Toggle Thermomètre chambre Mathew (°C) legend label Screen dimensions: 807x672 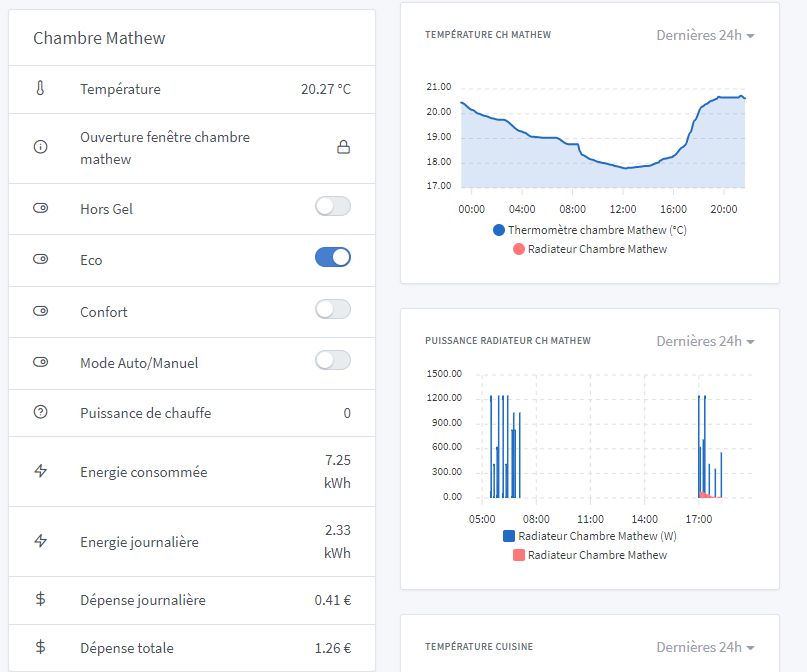597,230
